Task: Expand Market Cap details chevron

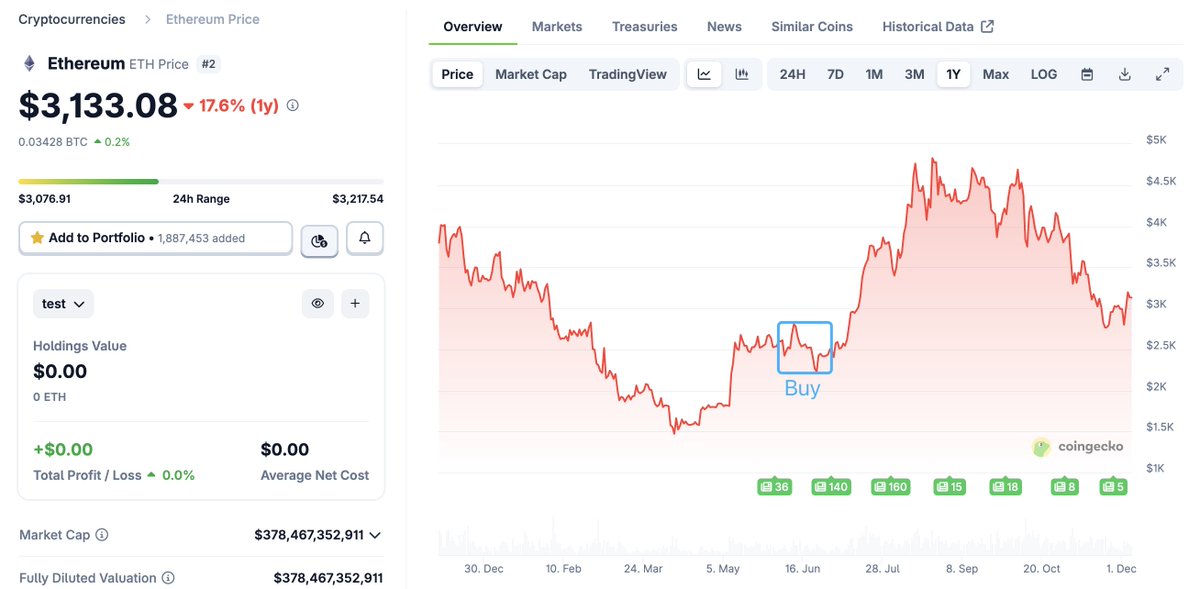Action: click(x=375, y=535)
